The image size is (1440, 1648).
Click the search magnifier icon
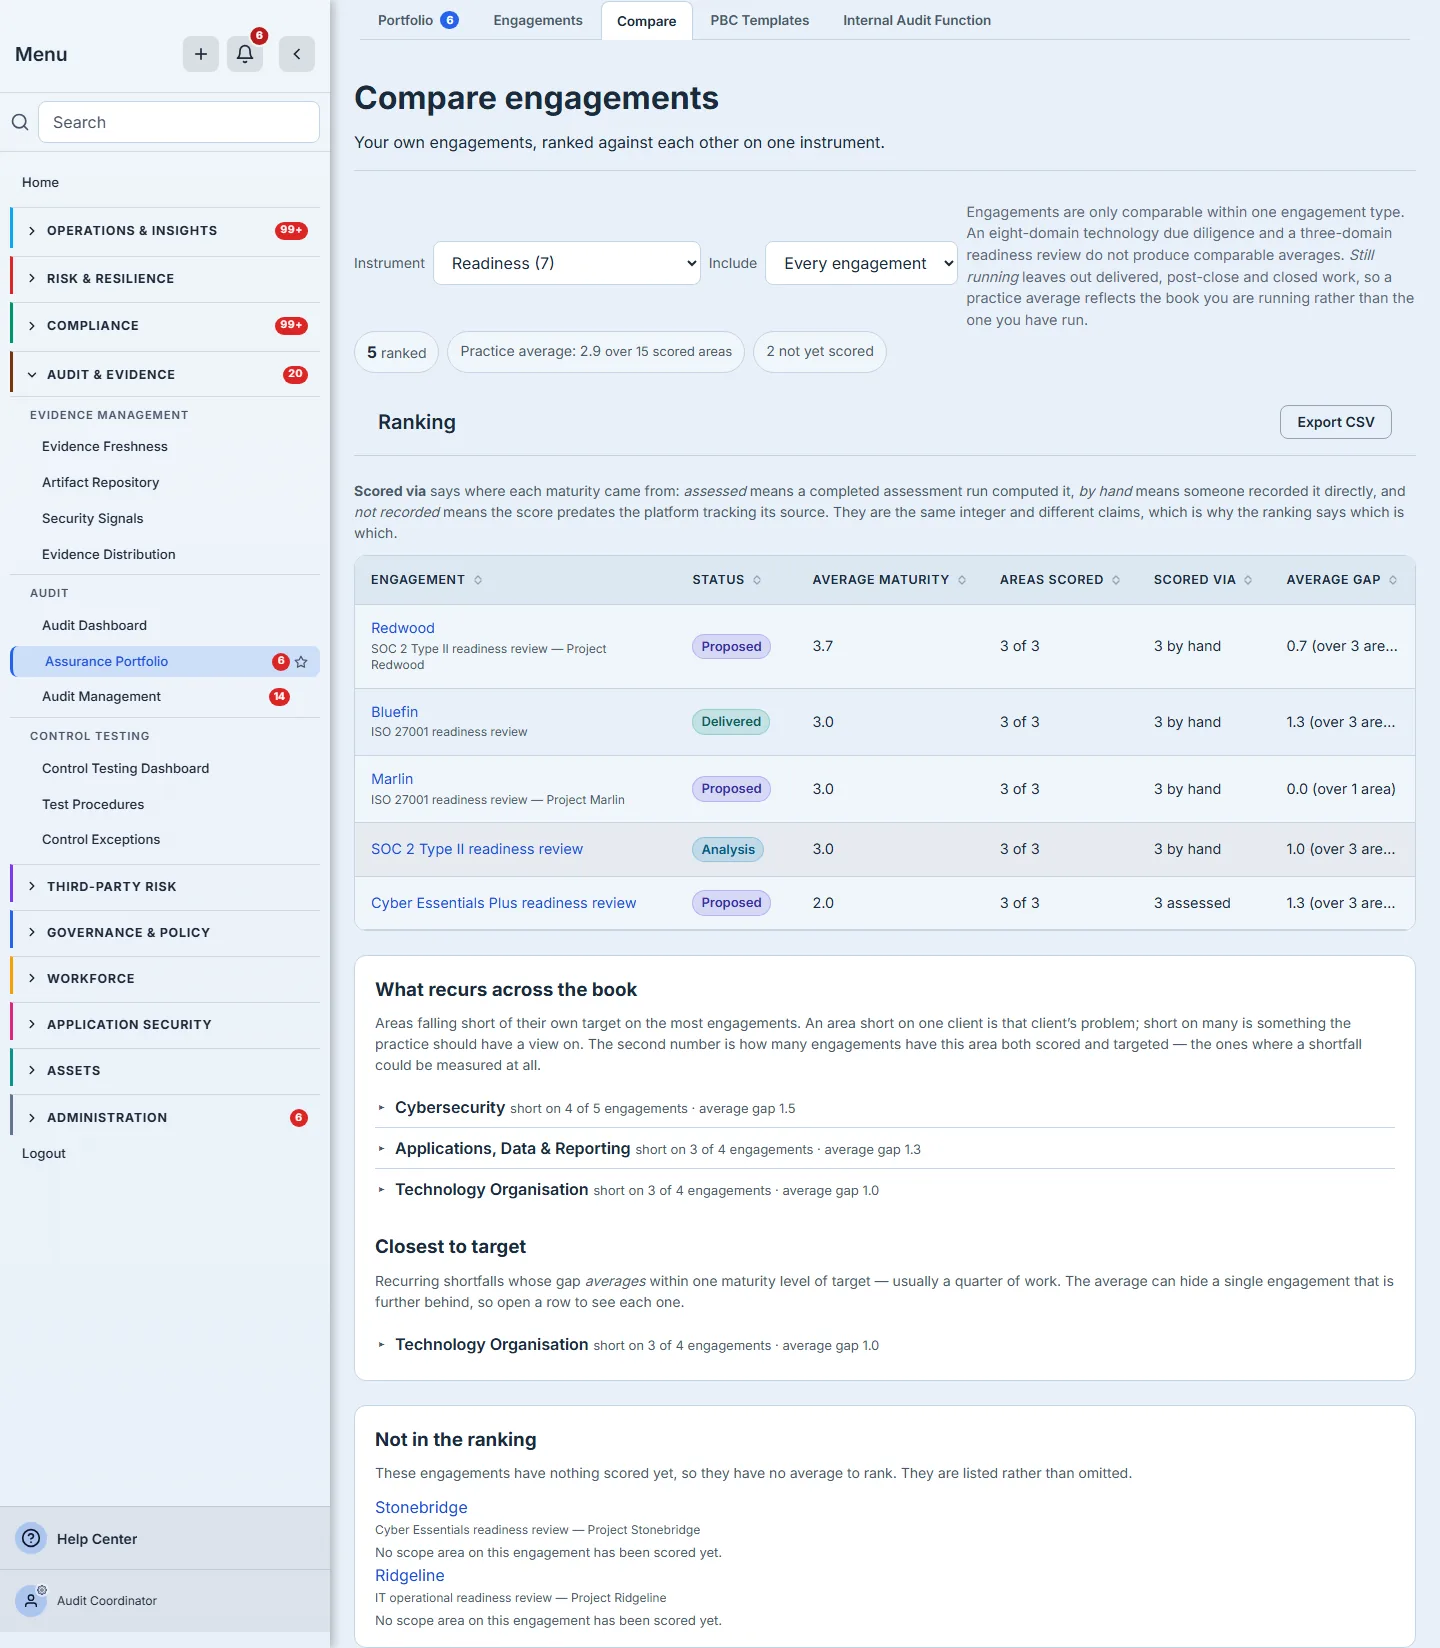pos(20,122)
